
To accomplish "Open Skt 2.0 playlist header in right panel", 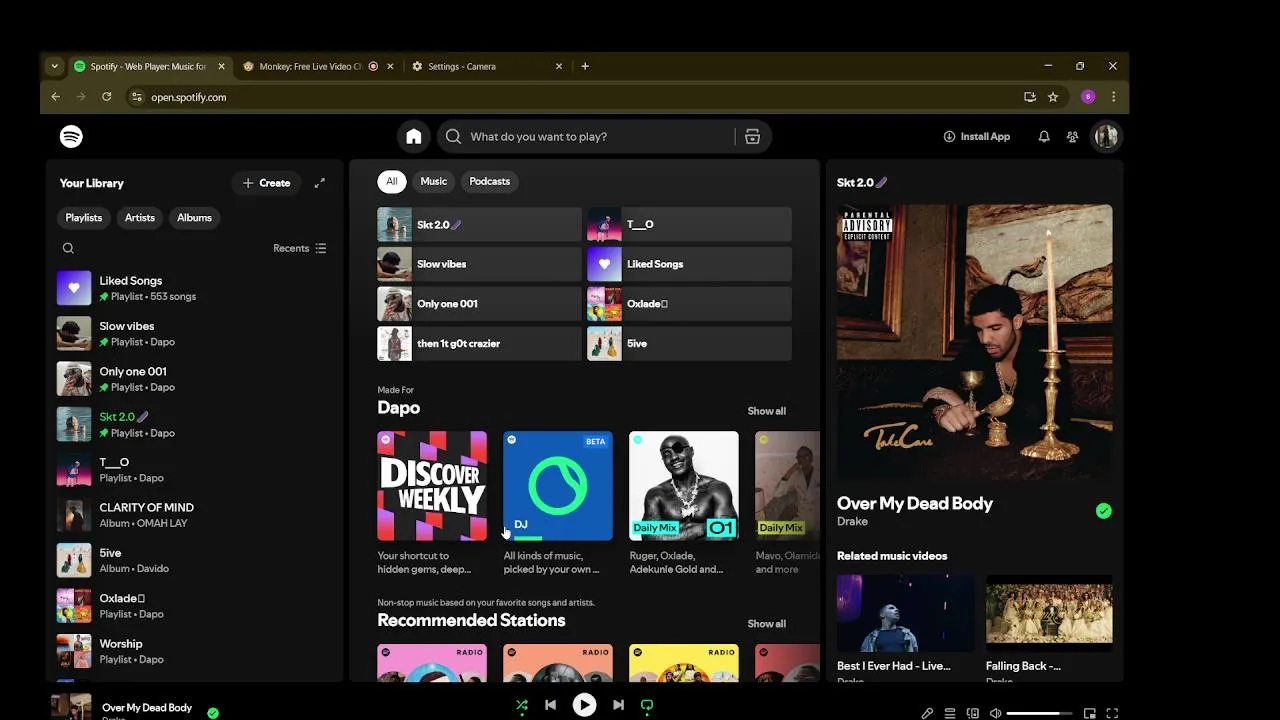I will click(861, 183).
